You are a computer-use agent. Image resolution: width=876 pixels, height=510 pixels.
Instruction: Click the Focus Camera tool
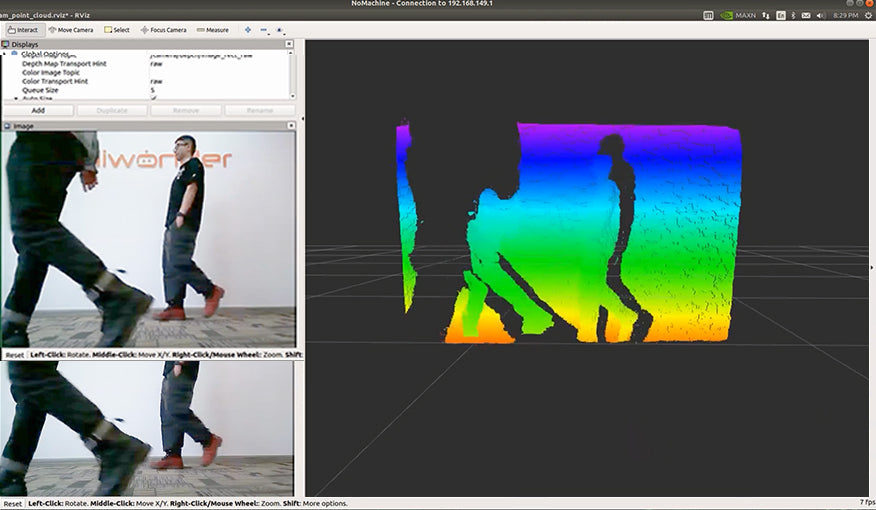(164, 30)
